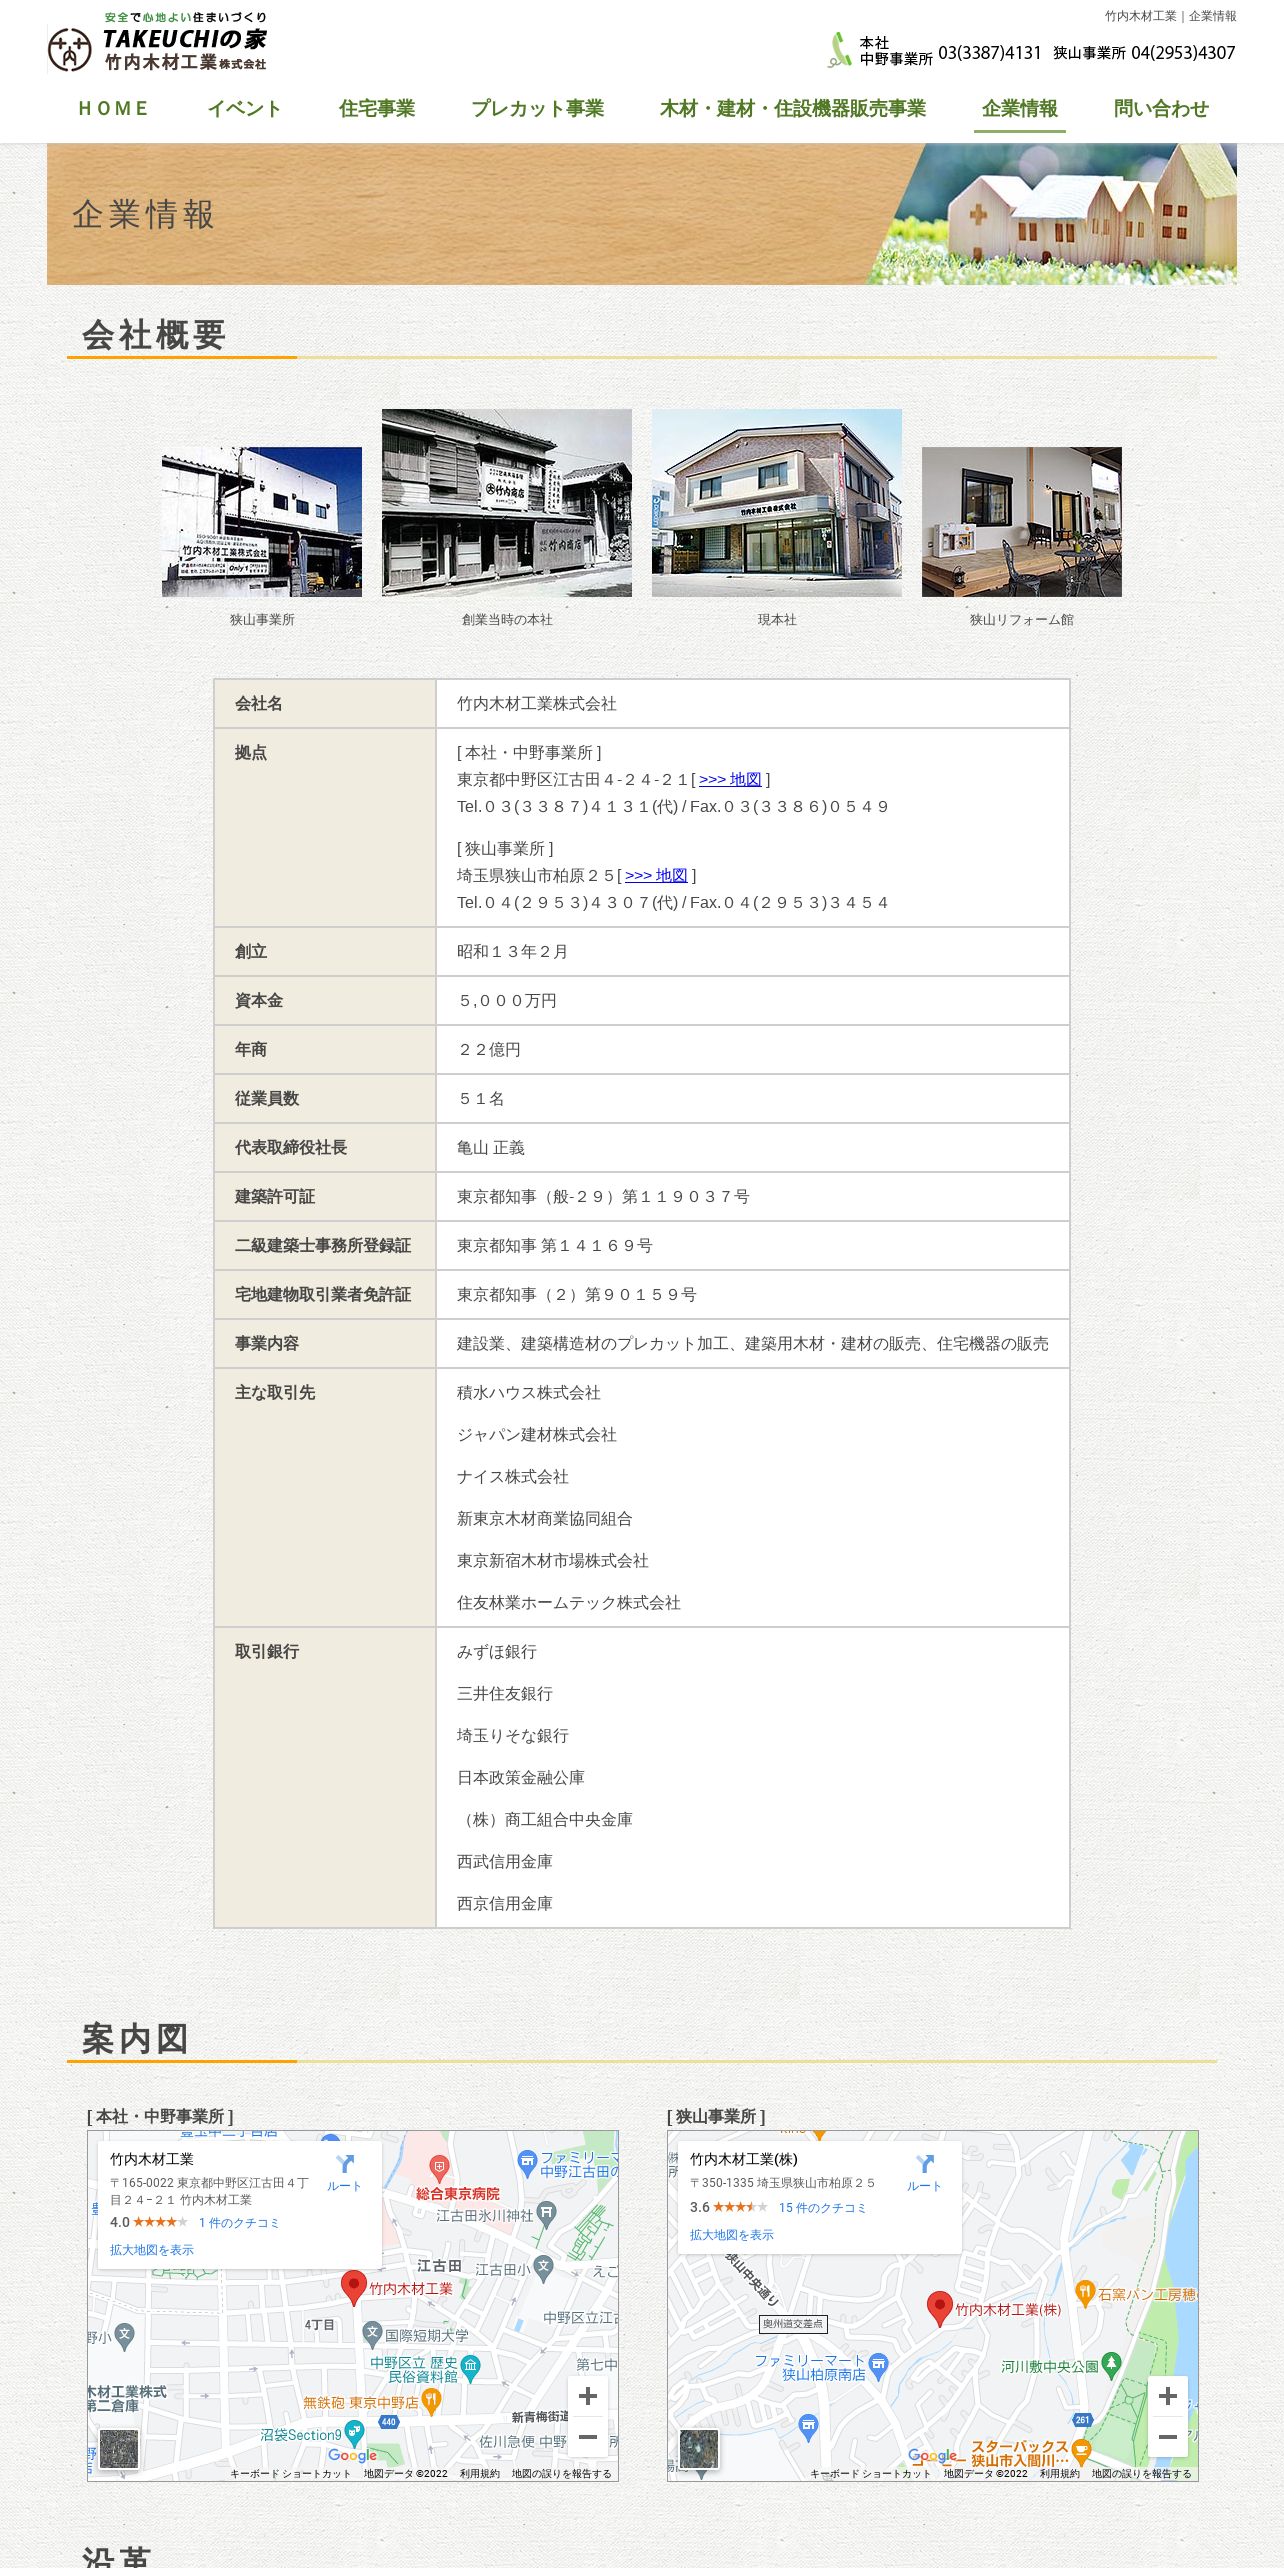Click the 狭山事業所 building photo thumbnail

point(262,522)
